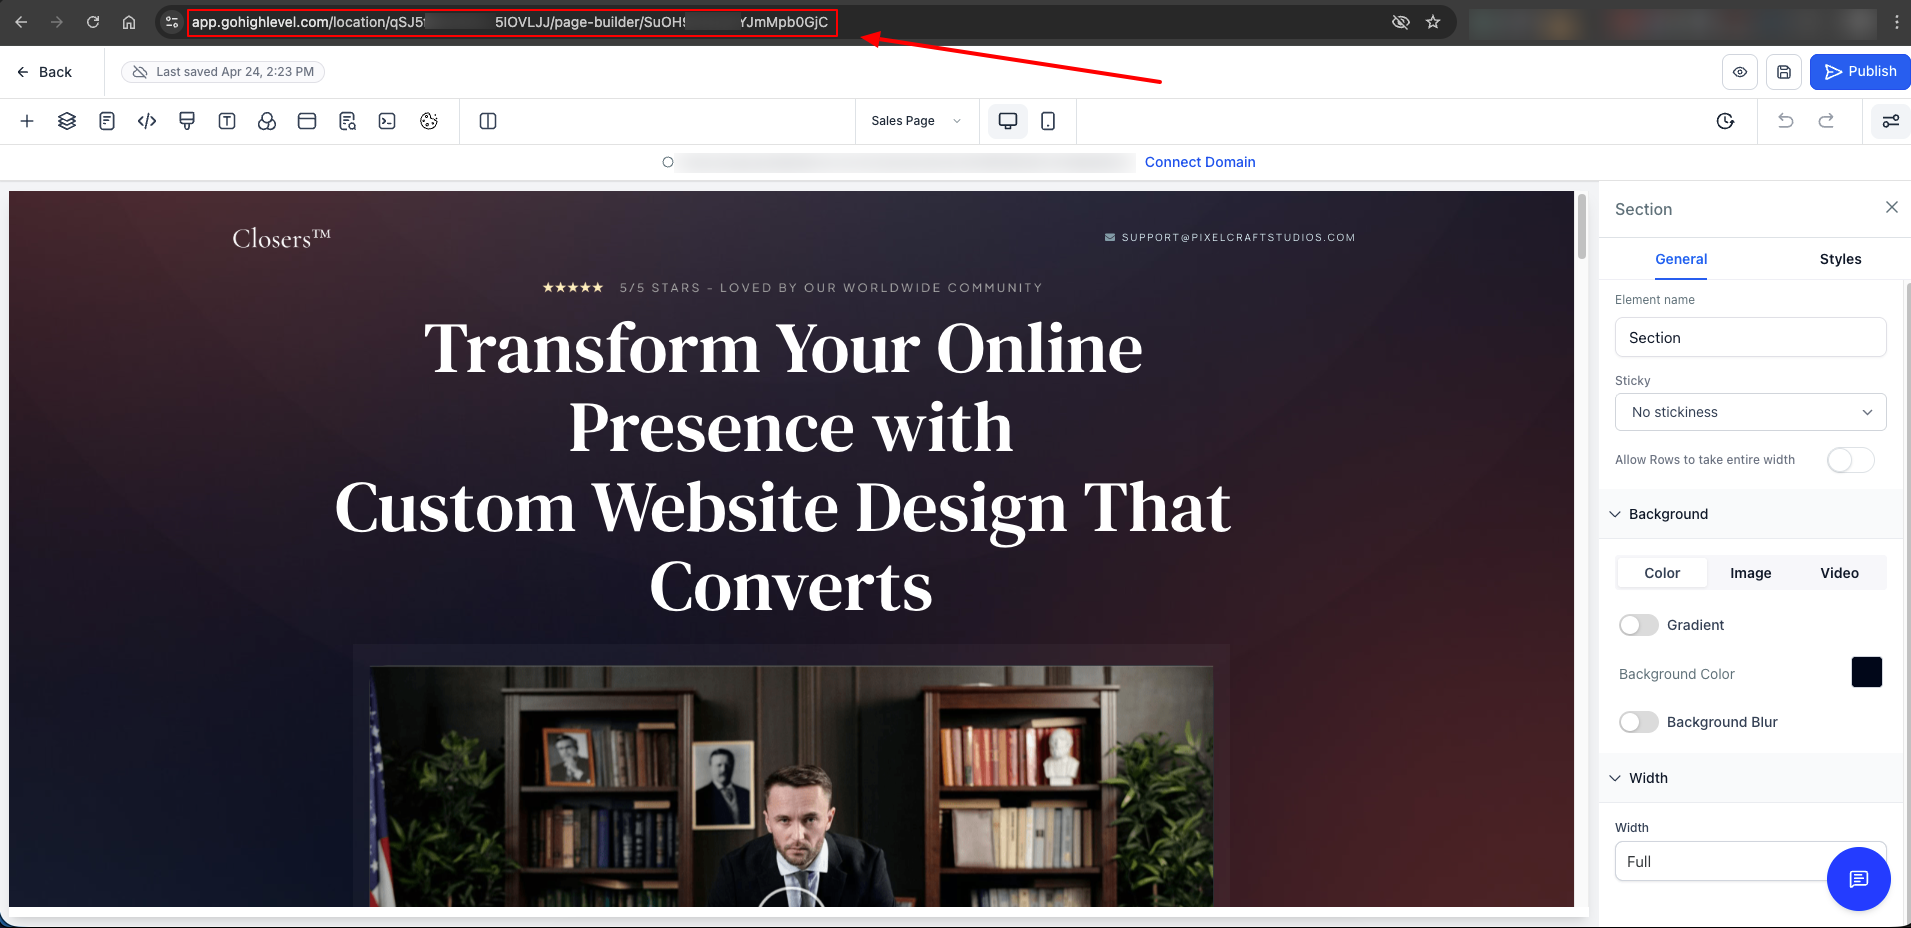Click the paint brush styling icon
The height and width of the screenshot is (928, 1911).
187,121
